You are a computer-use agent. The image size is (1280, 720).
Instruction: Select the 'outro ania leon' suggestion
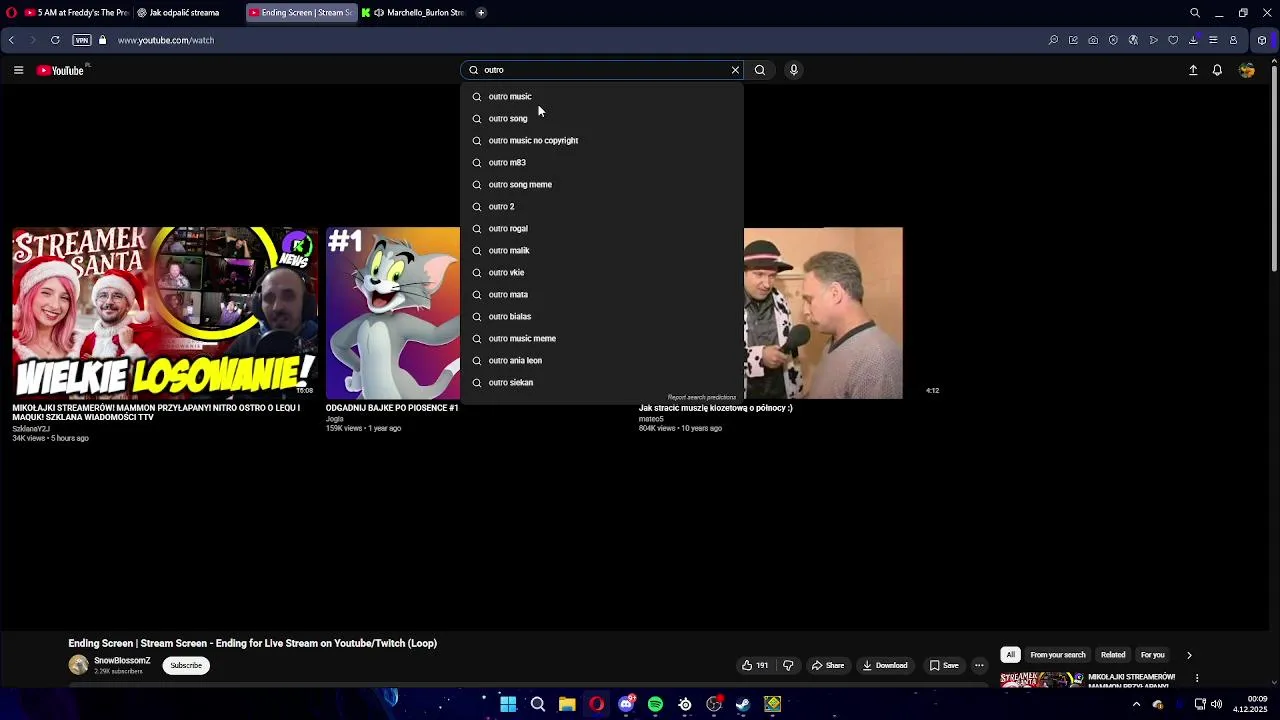click(602, 360)
